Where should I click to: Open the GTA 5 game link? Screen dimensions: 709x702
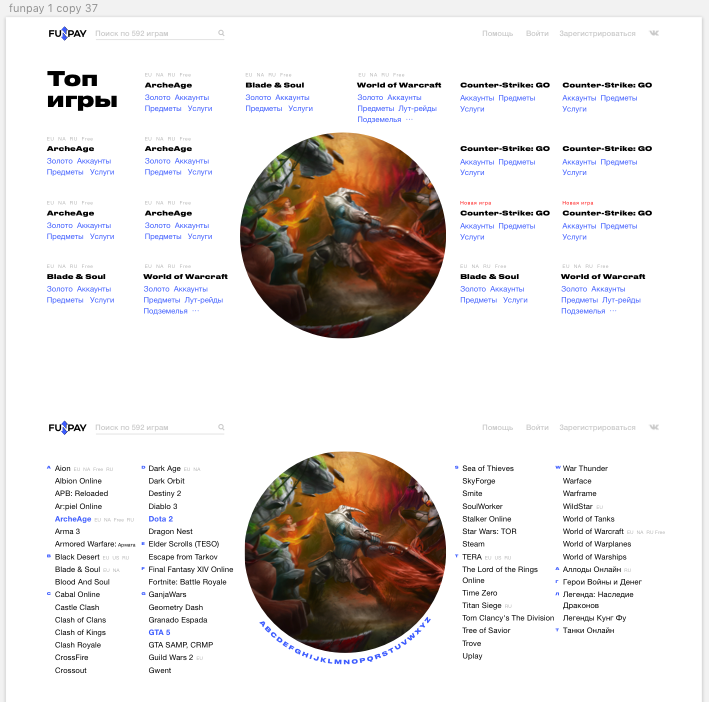click(x=159, y=632)
